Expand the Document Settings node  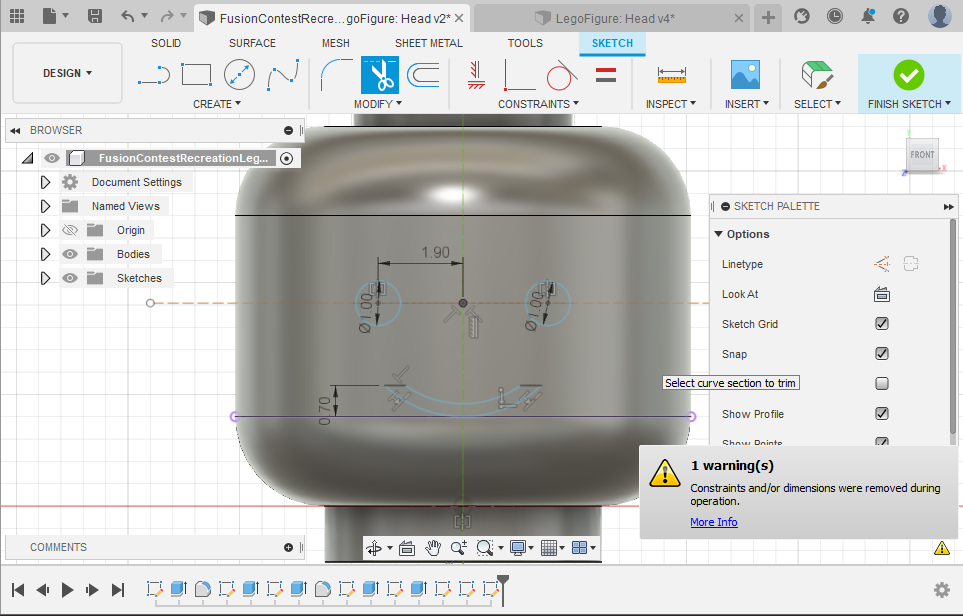45,182
